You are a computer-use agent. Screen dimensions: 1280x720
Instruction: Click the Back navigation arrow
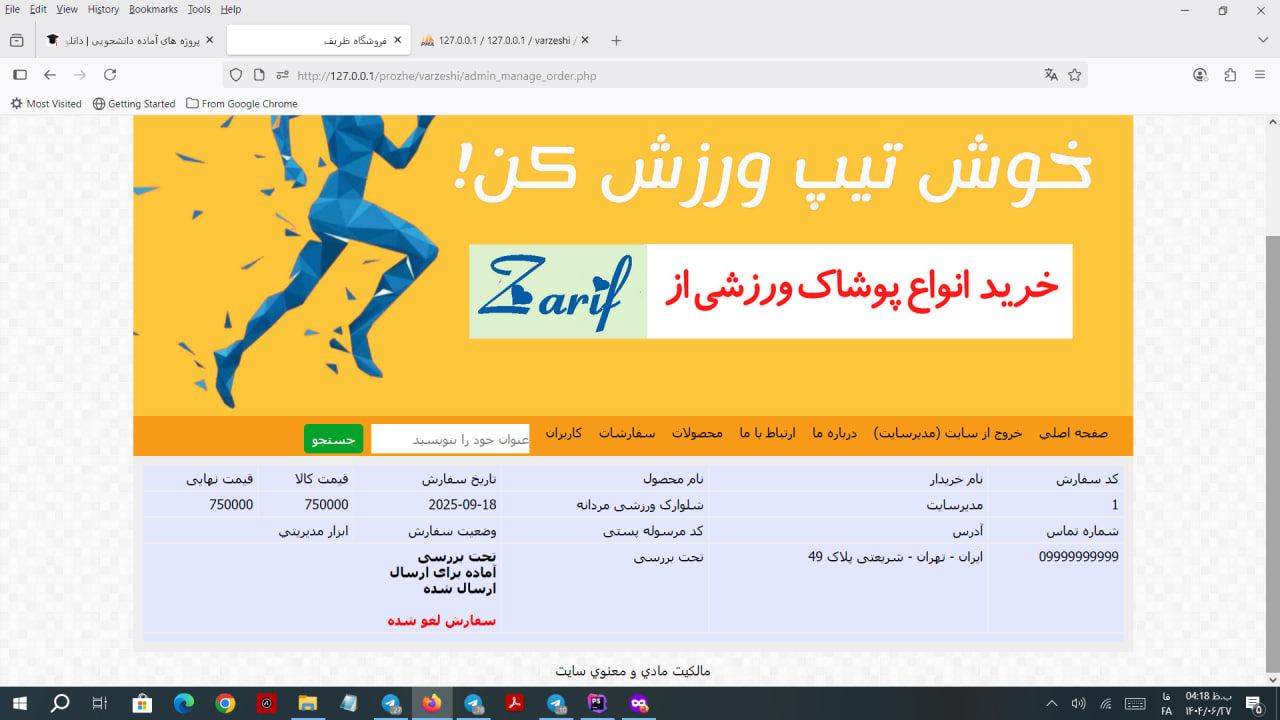pos(50,75)
